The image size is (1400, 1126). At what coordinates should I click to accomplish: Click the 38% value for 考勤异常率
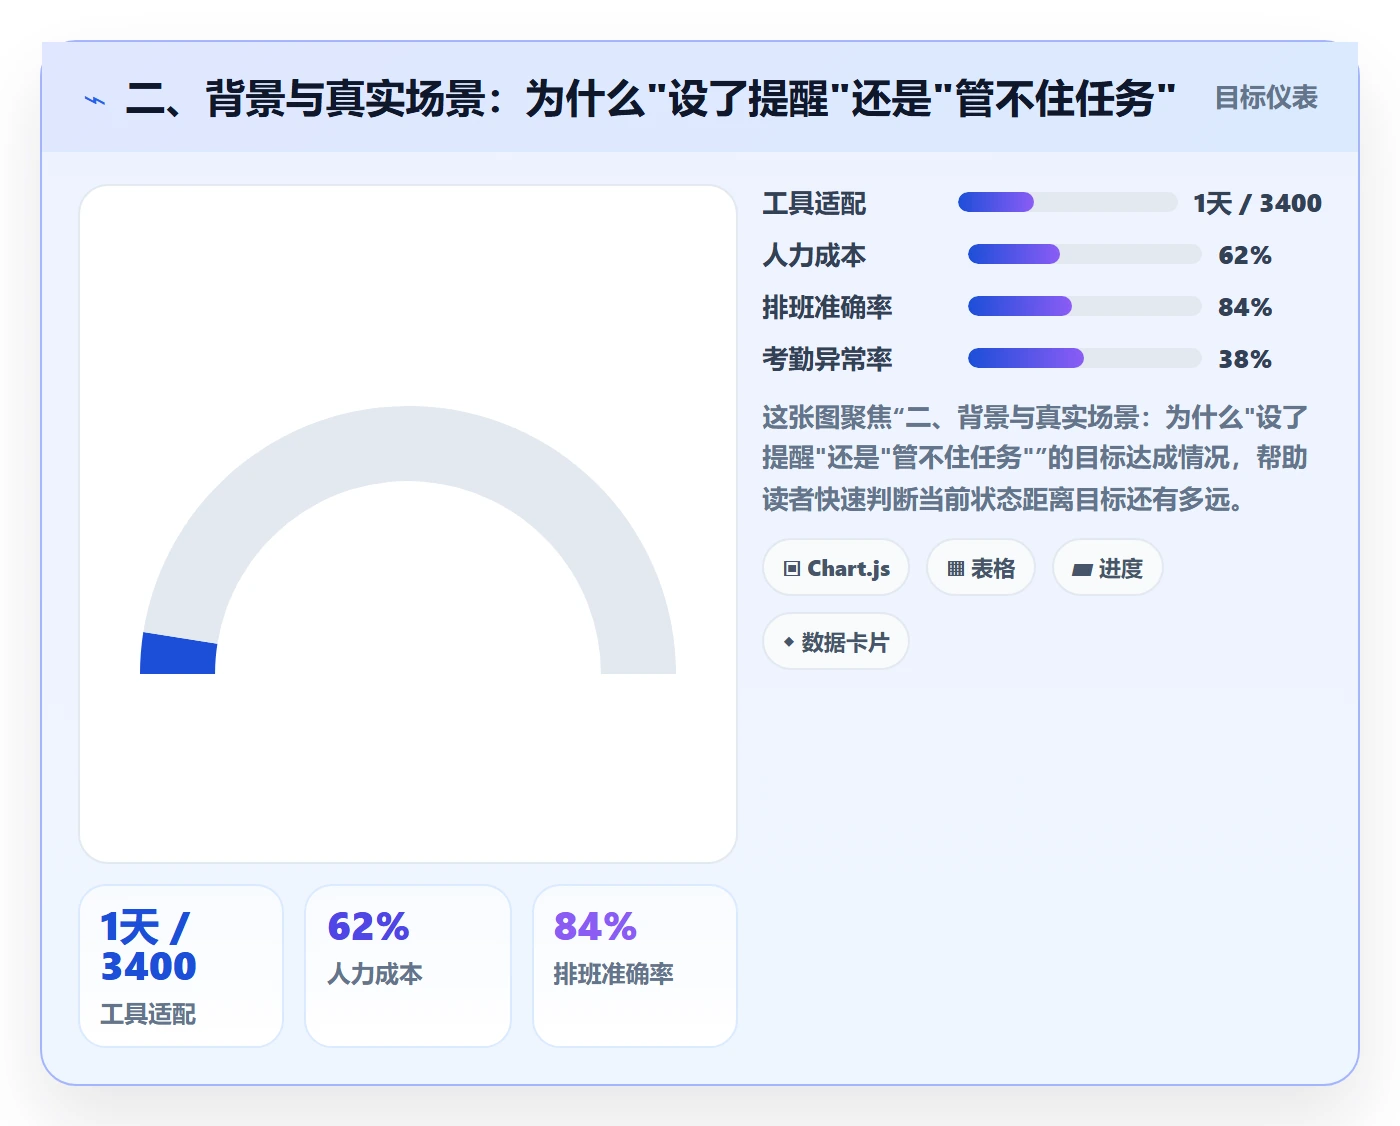coord(1245,360)
